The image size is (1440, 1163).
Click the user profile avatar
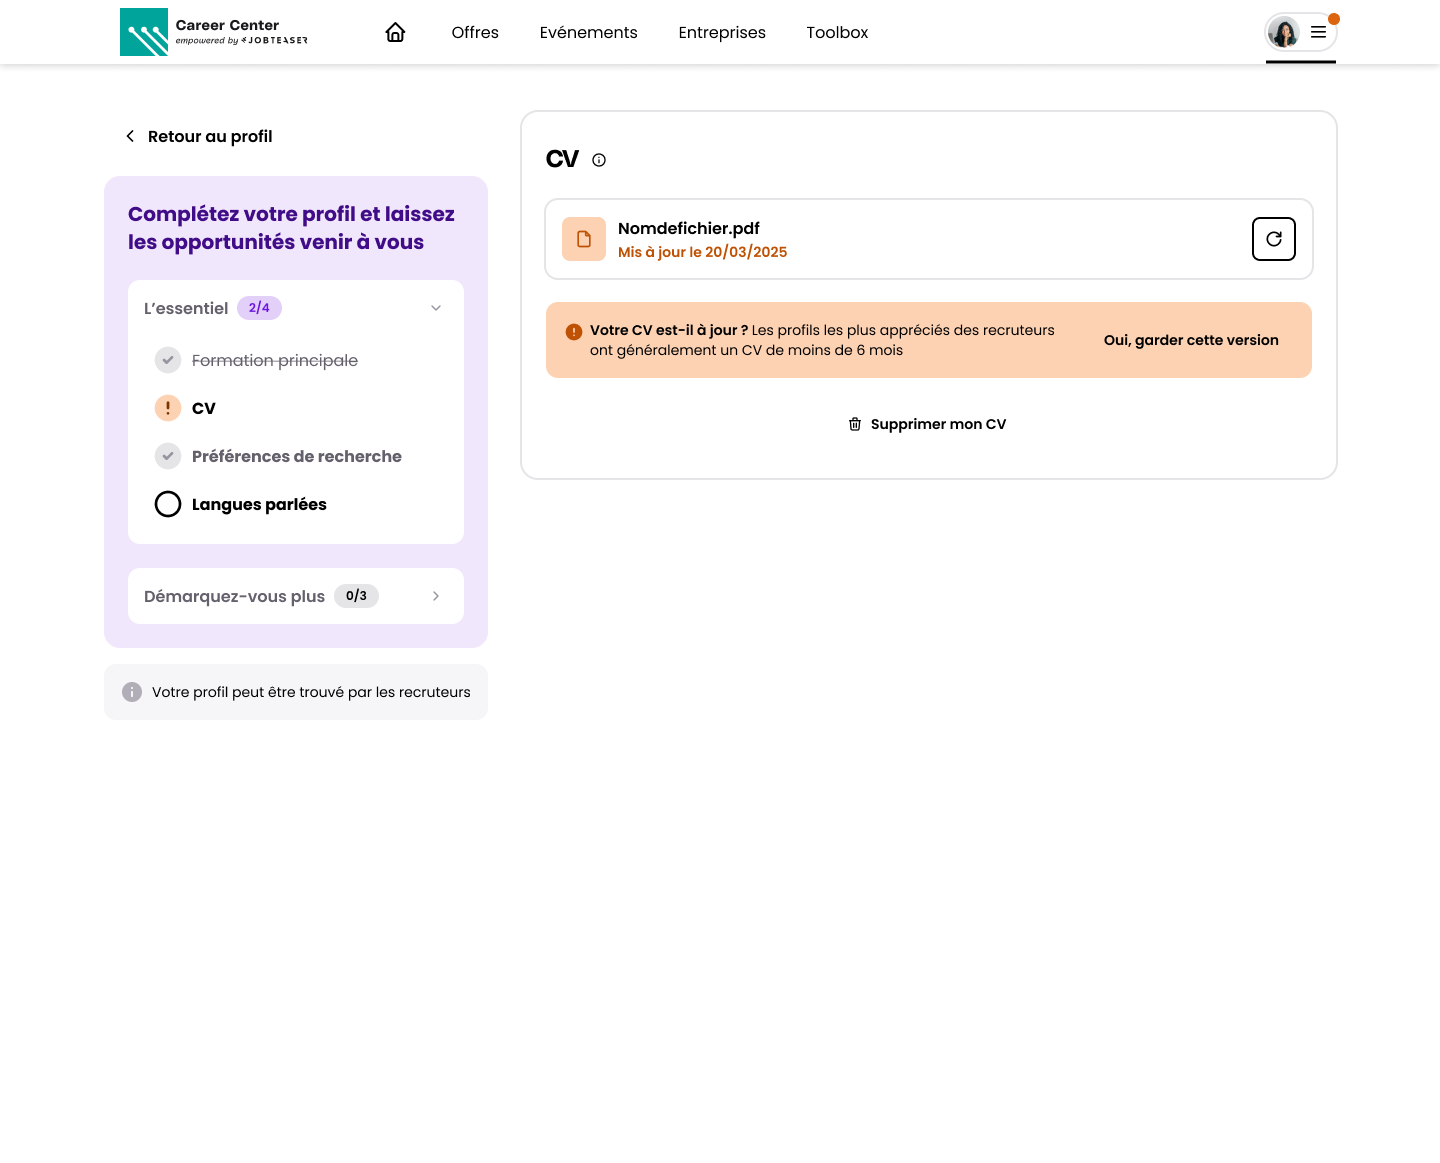[x=1284, y=33]
